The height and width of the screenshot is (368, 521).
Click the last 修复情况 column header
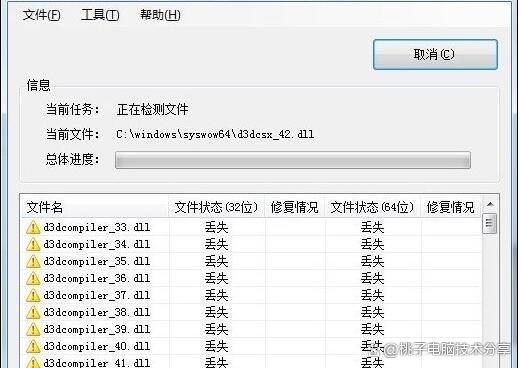point(450,207)
